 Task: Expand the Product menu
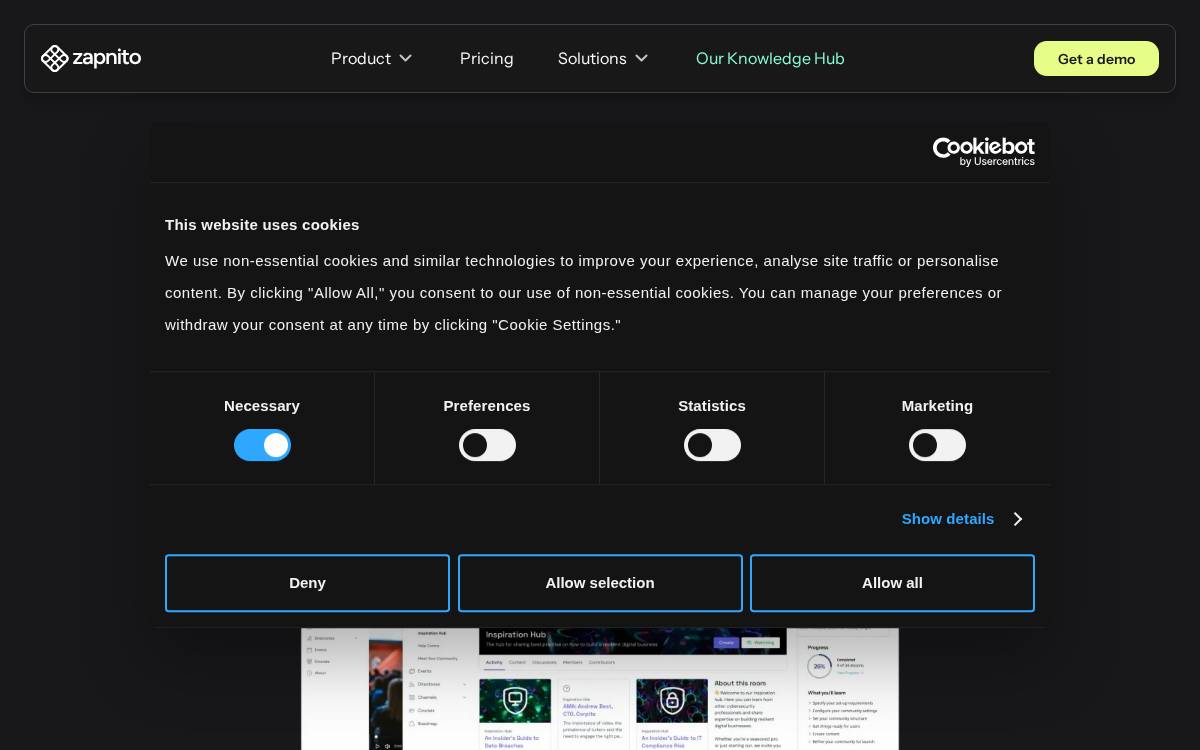point(372,58)
